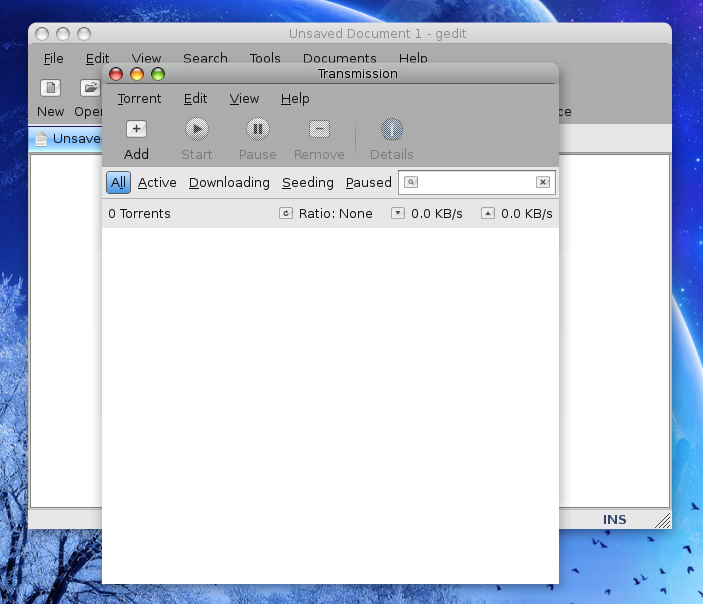Open the Torrent menu in Transmission
Screen dimensions: 703x604
click(139, 99)
